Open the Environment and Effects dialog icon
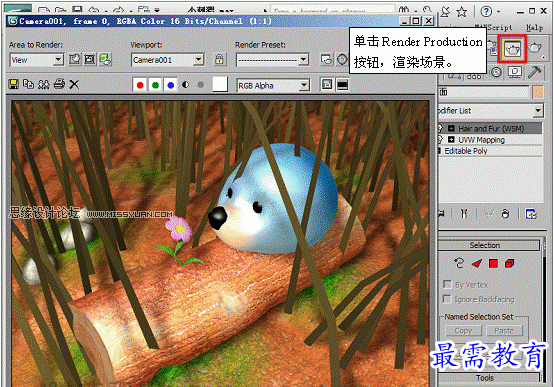 pyautogui.click(x=326, y=59)
